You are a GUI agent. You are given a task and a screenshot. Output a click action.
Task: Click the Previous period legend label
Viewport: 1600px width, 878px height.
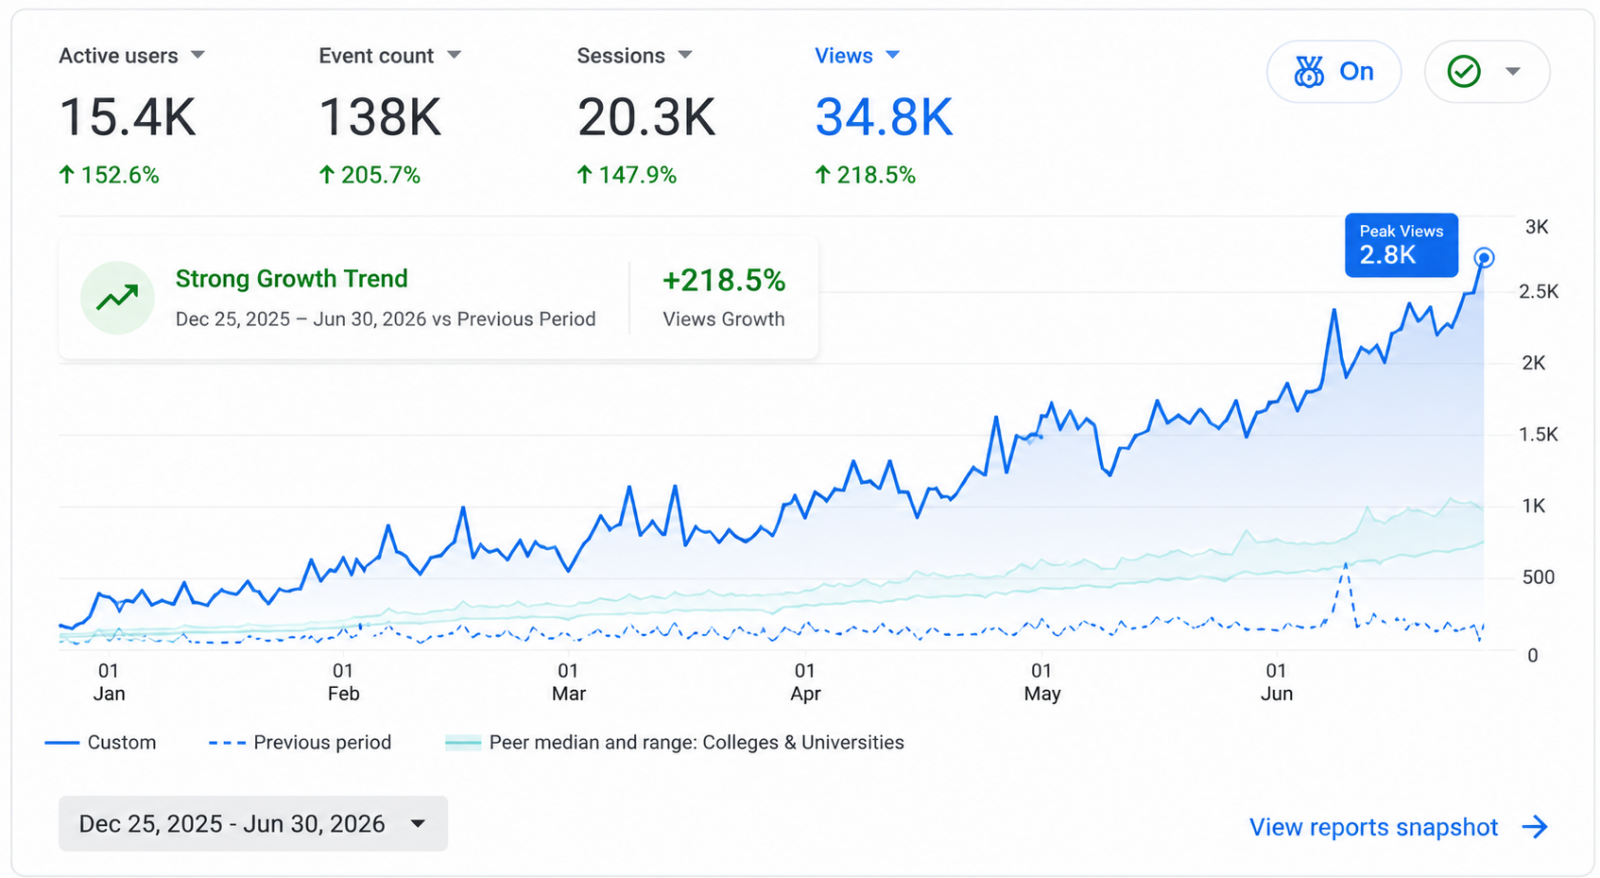click(322, 742)
